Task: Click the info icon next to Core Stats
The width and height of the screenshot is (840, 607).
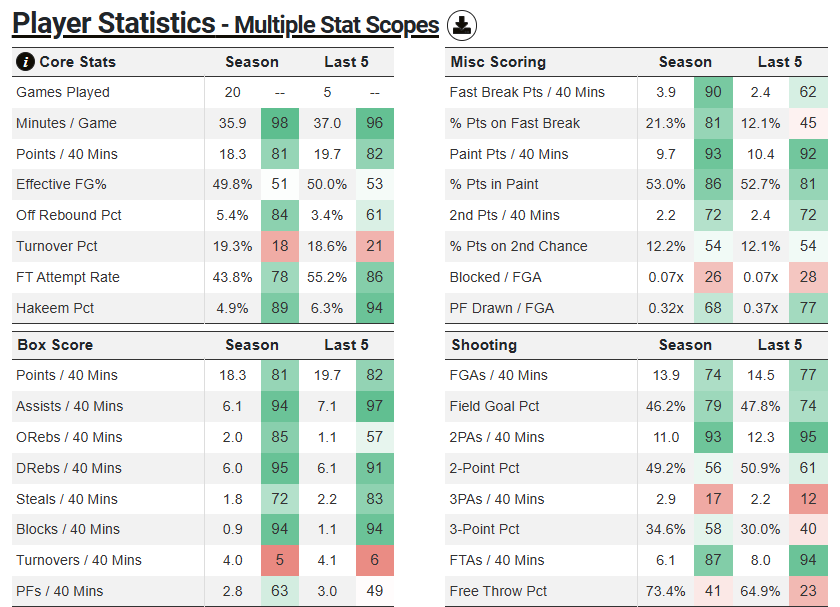Action: (26, 62)
